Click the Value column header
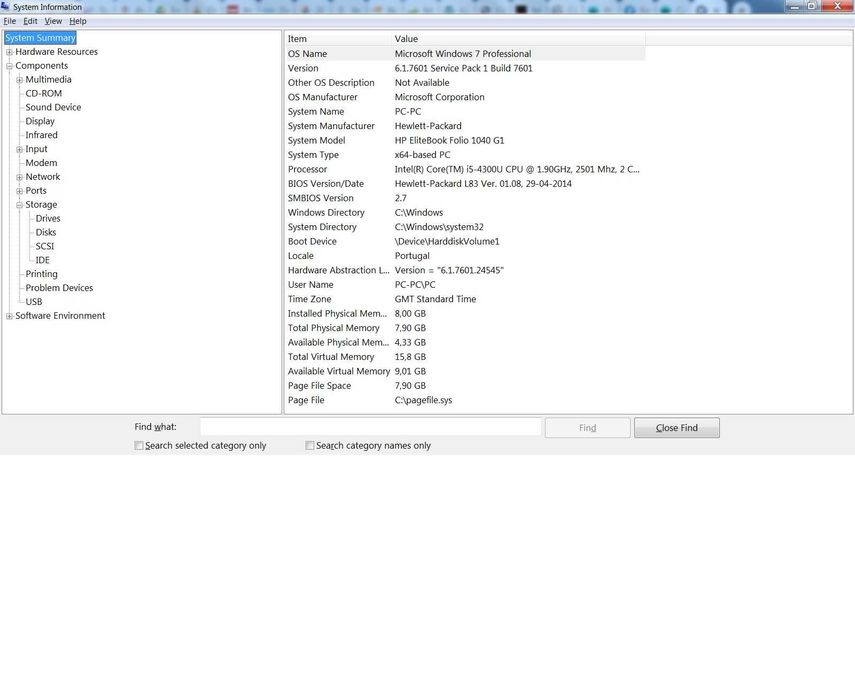The height and width of the screenshot is (699, 855). [x=518, y=39]
